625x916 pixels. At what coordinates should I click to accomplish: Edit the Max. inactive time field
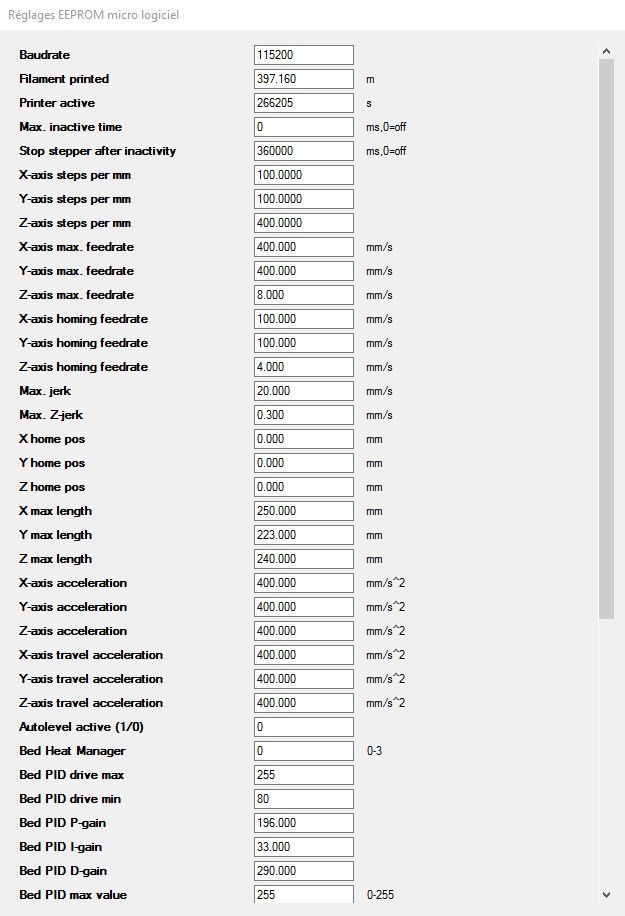point(304,127)
